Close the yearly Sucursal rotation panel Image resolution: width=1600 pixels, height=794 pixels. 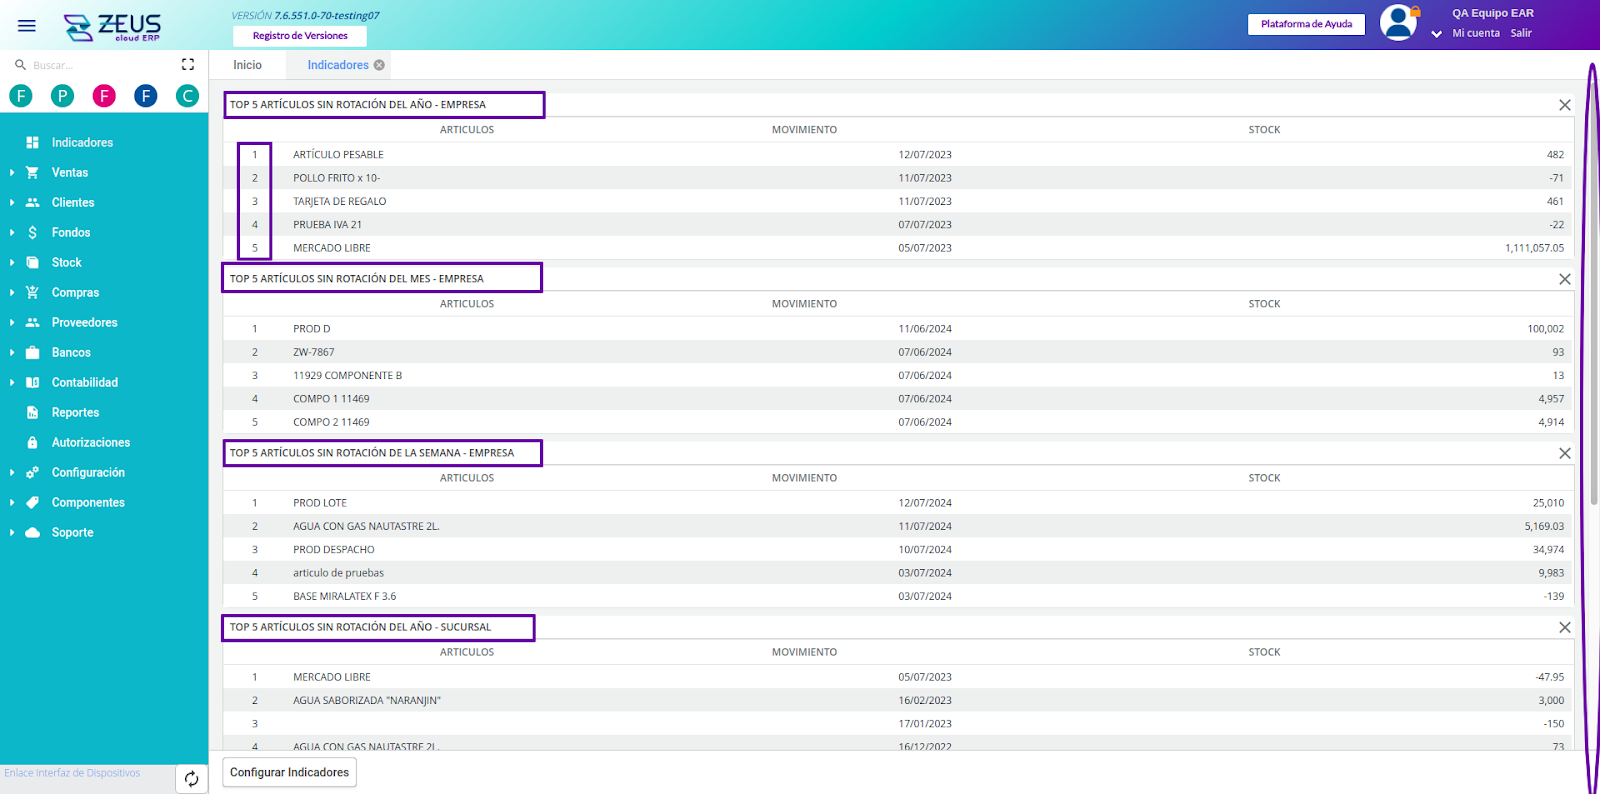1565,627
